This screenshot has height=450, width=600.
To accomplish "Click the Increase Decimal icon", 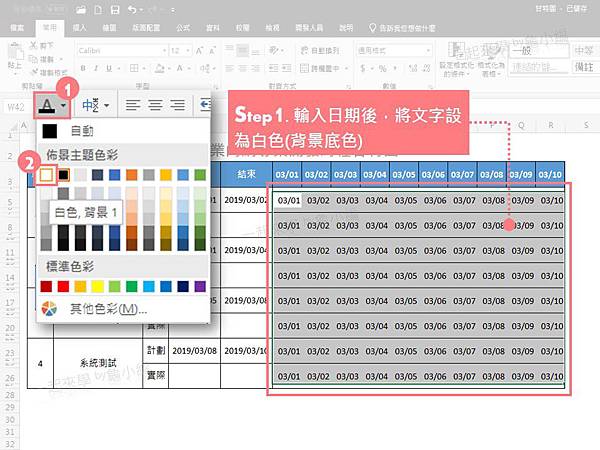I will [x=412, y=68].
